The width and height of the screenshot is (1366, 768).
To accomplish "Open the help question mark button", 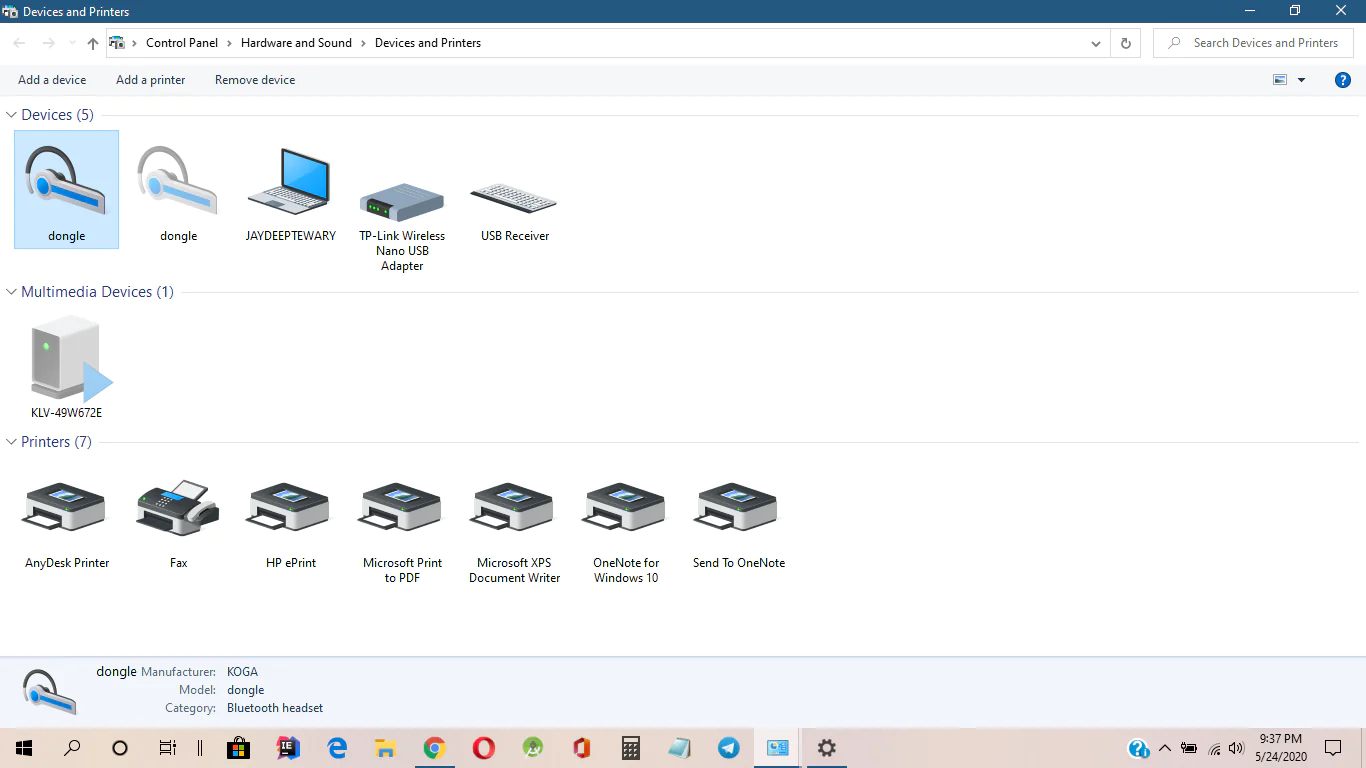I will (x=1343, y=80).
